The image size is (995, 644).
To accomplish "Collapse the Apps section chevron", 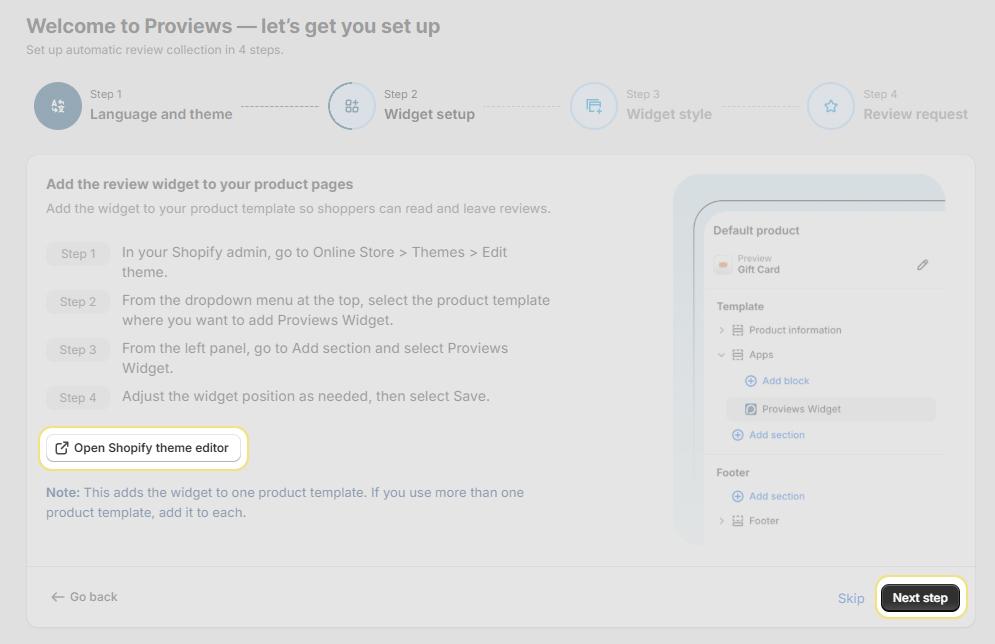I will point(722,355).
